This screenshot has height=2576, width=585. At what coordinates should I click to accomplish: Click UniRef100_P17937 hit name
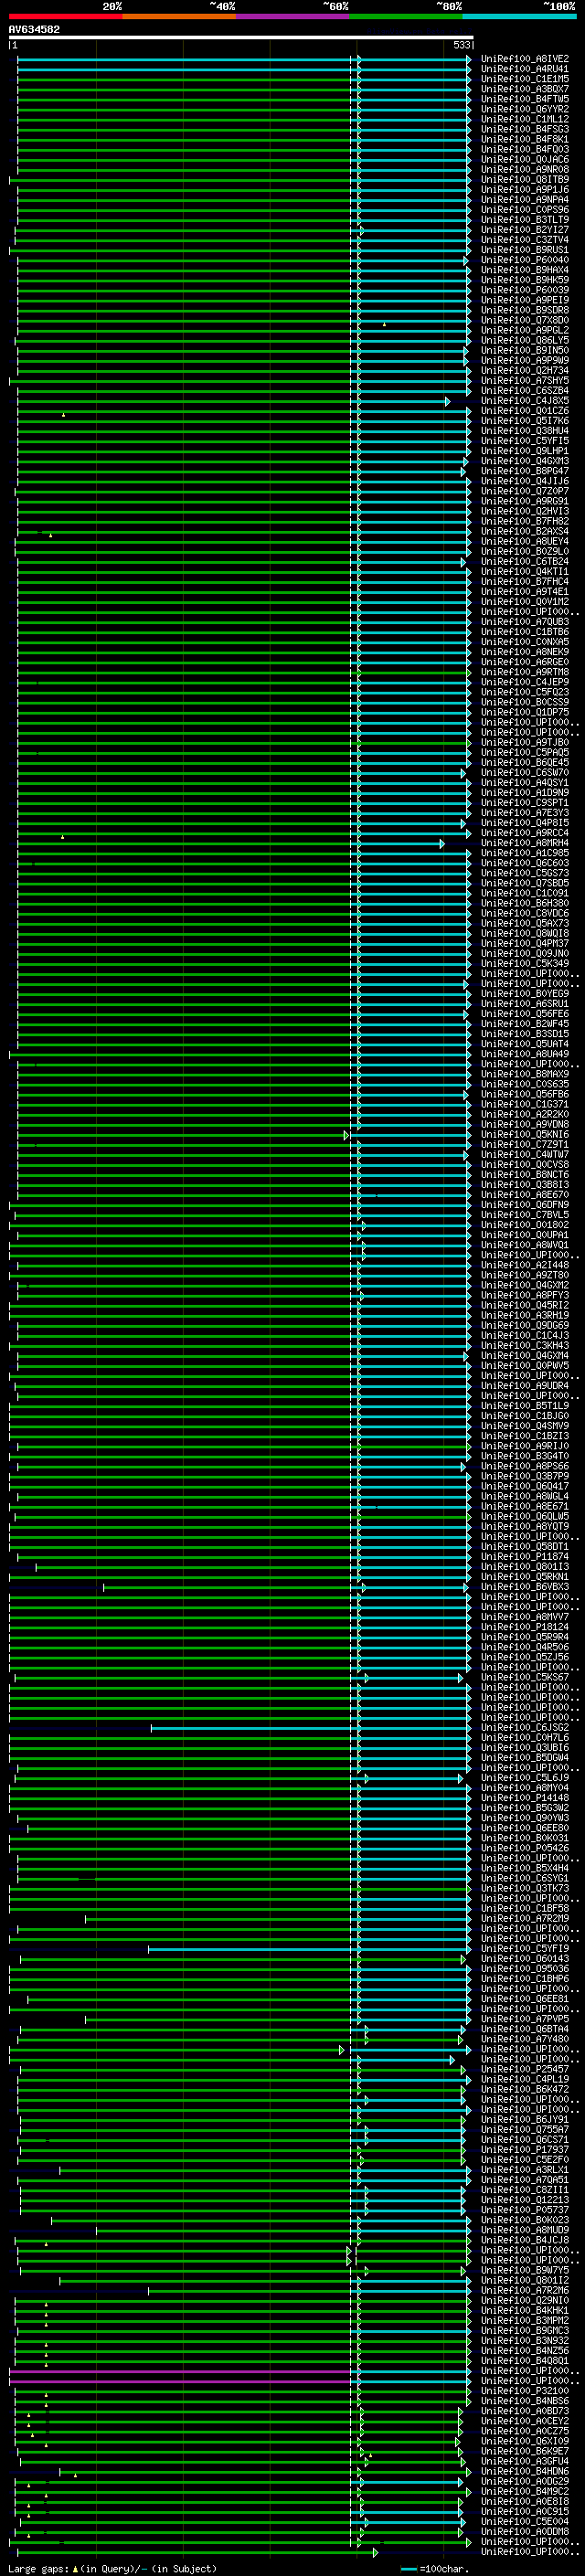pyautogui.click(x=525, y=2149)
